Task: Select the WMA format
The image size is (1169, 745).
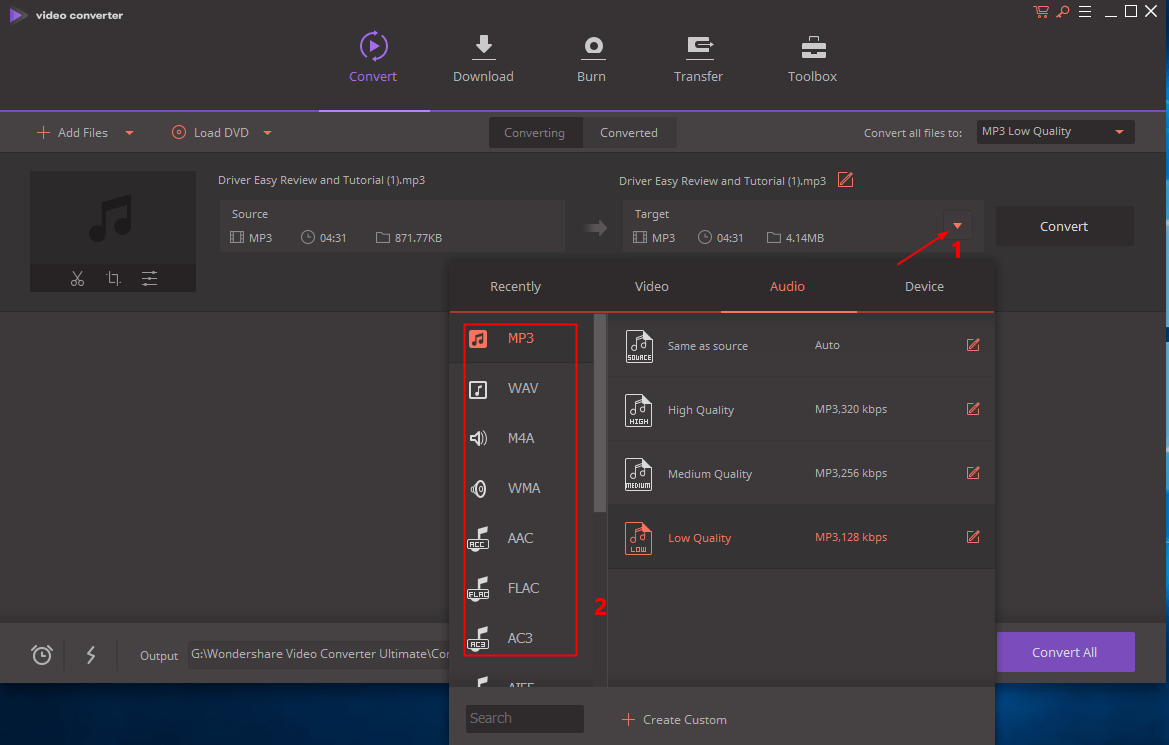Action: tap(521, 488)
